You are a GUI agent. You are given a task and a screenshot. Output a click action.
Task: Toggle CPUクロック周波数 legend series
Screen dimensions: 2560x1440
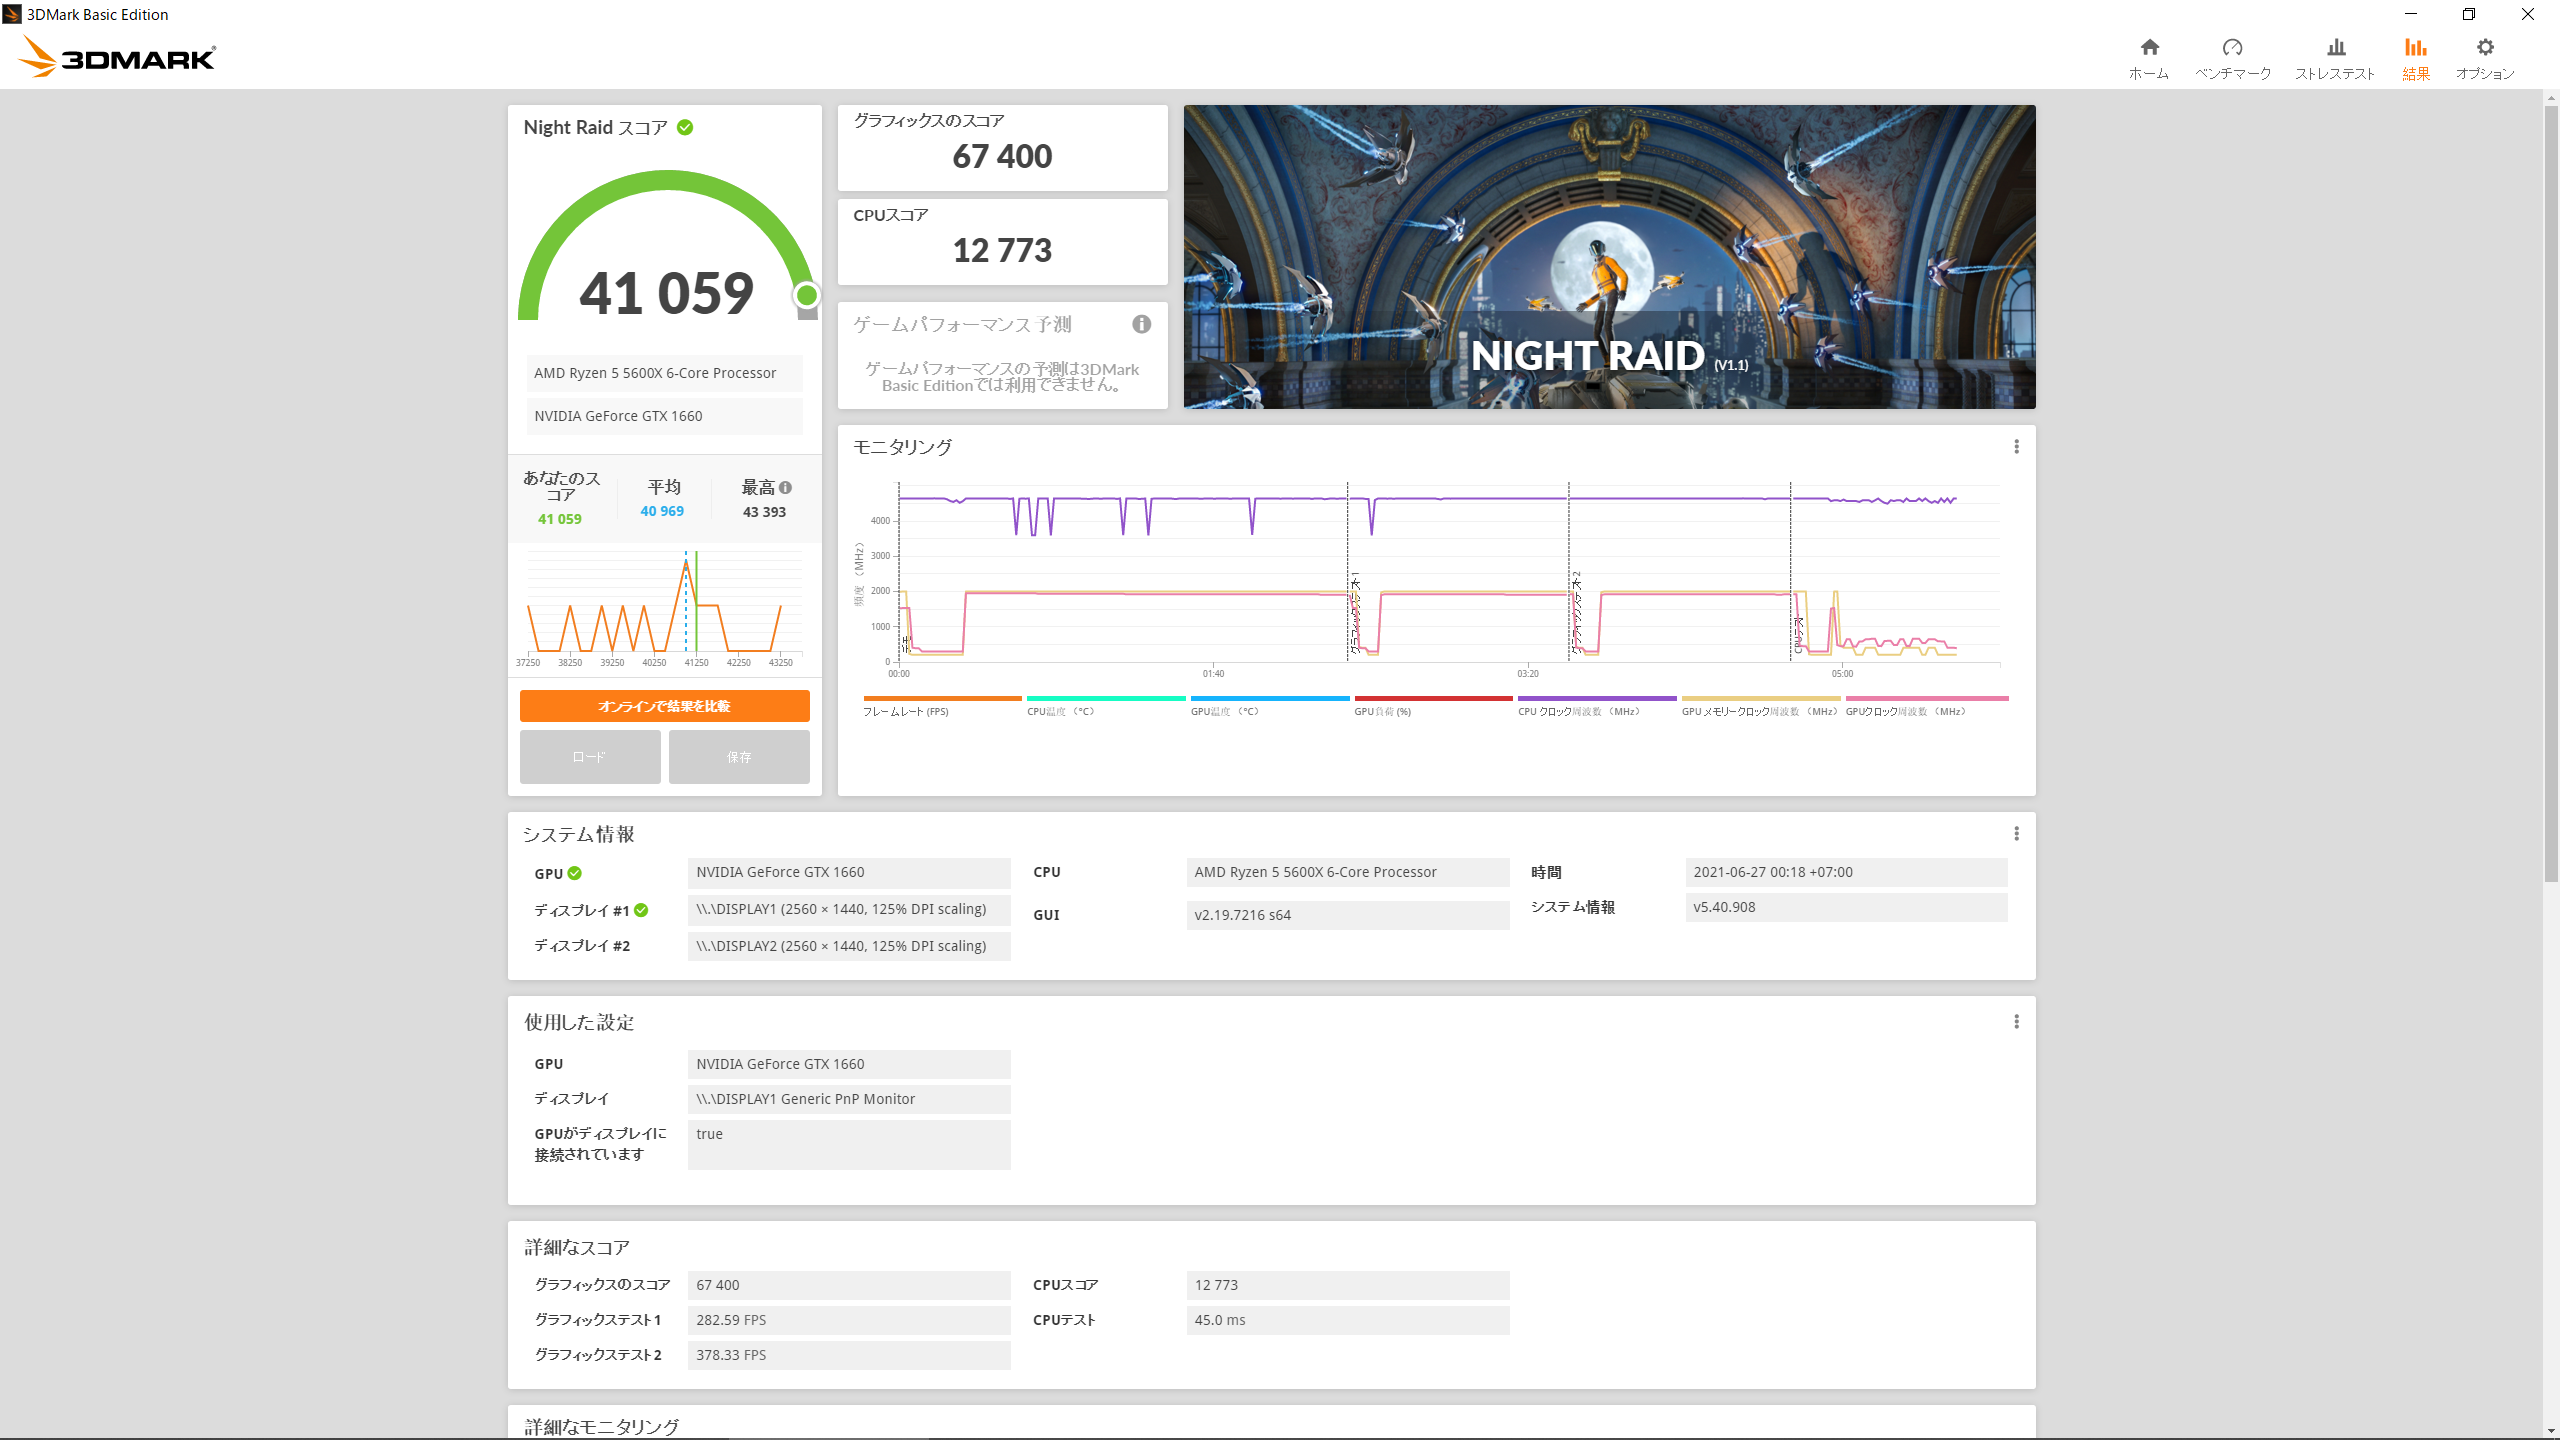pos(1597,707)
